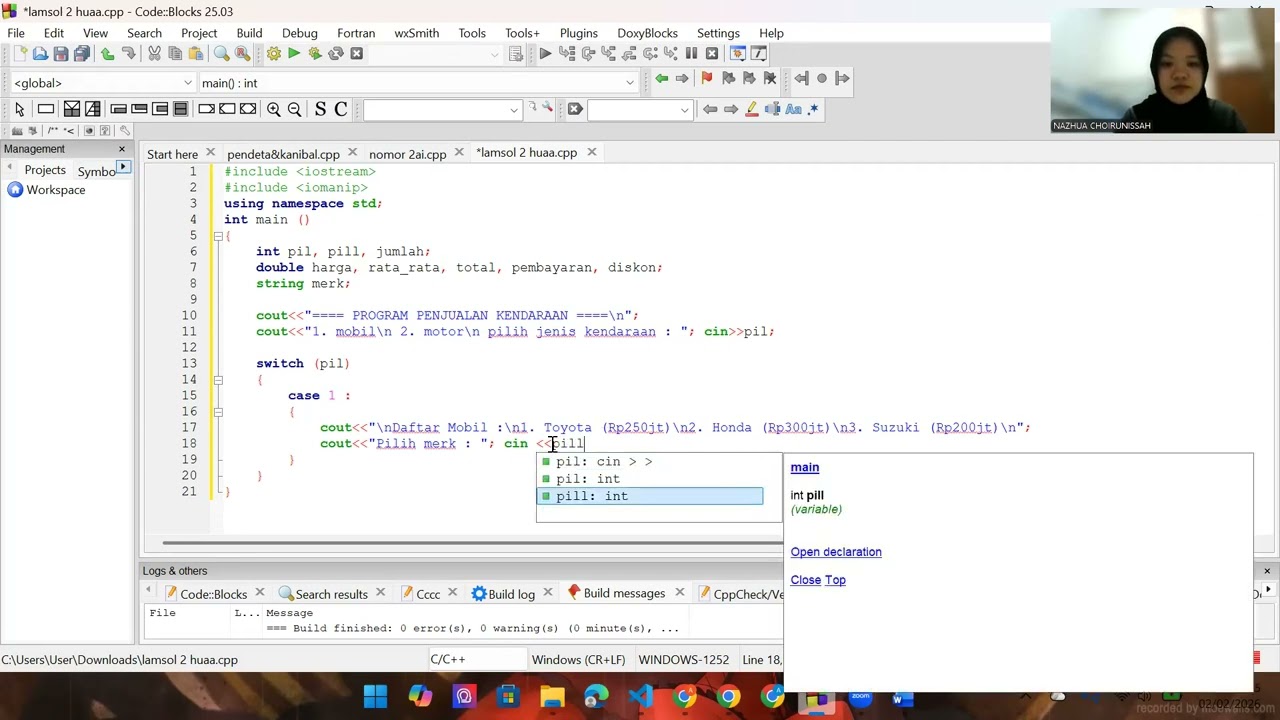
Task: Click the C comment toggle icon
Action: [x=341, y=109]
